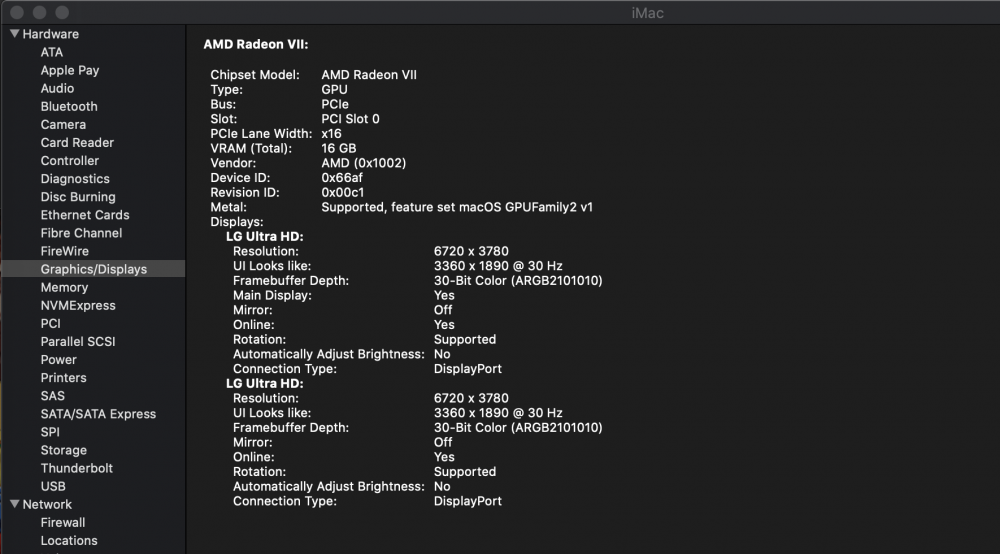1000x554 pixels.
Task: Select NVMExpress in the sidebar
Action: pos(78,305)
